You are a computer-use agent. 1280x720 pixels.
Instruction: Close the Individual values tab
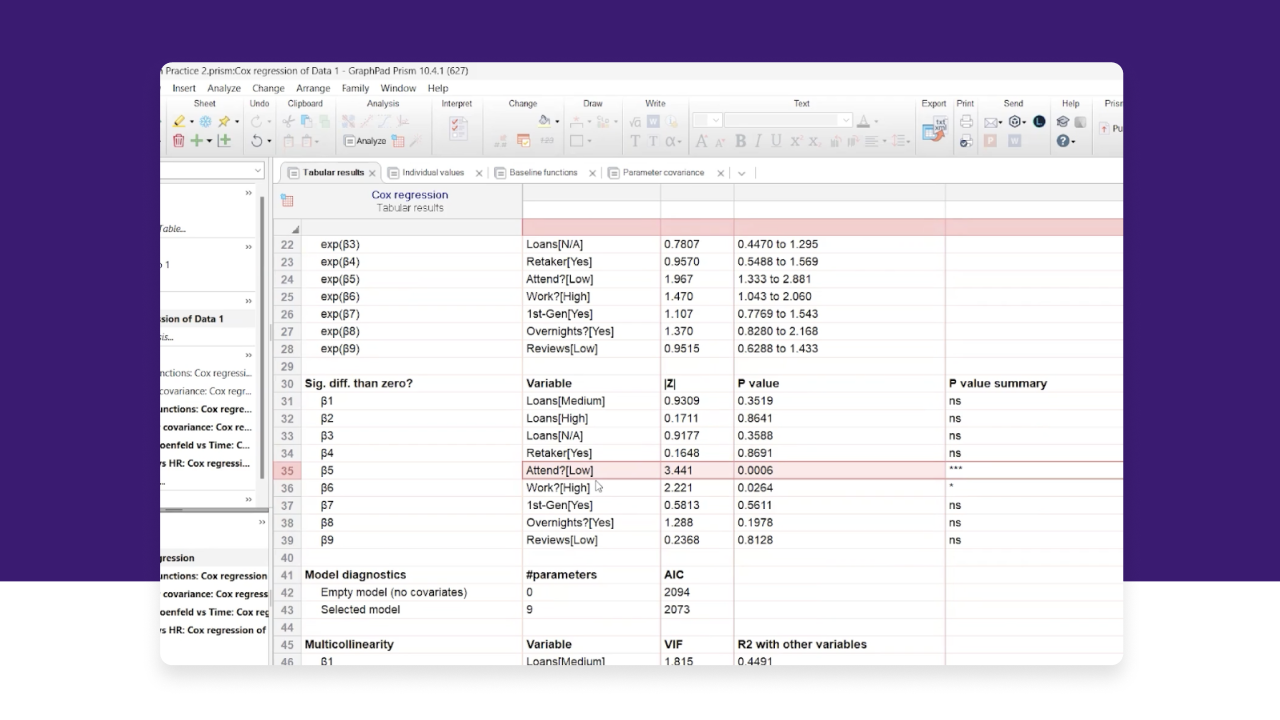[479, 173]
